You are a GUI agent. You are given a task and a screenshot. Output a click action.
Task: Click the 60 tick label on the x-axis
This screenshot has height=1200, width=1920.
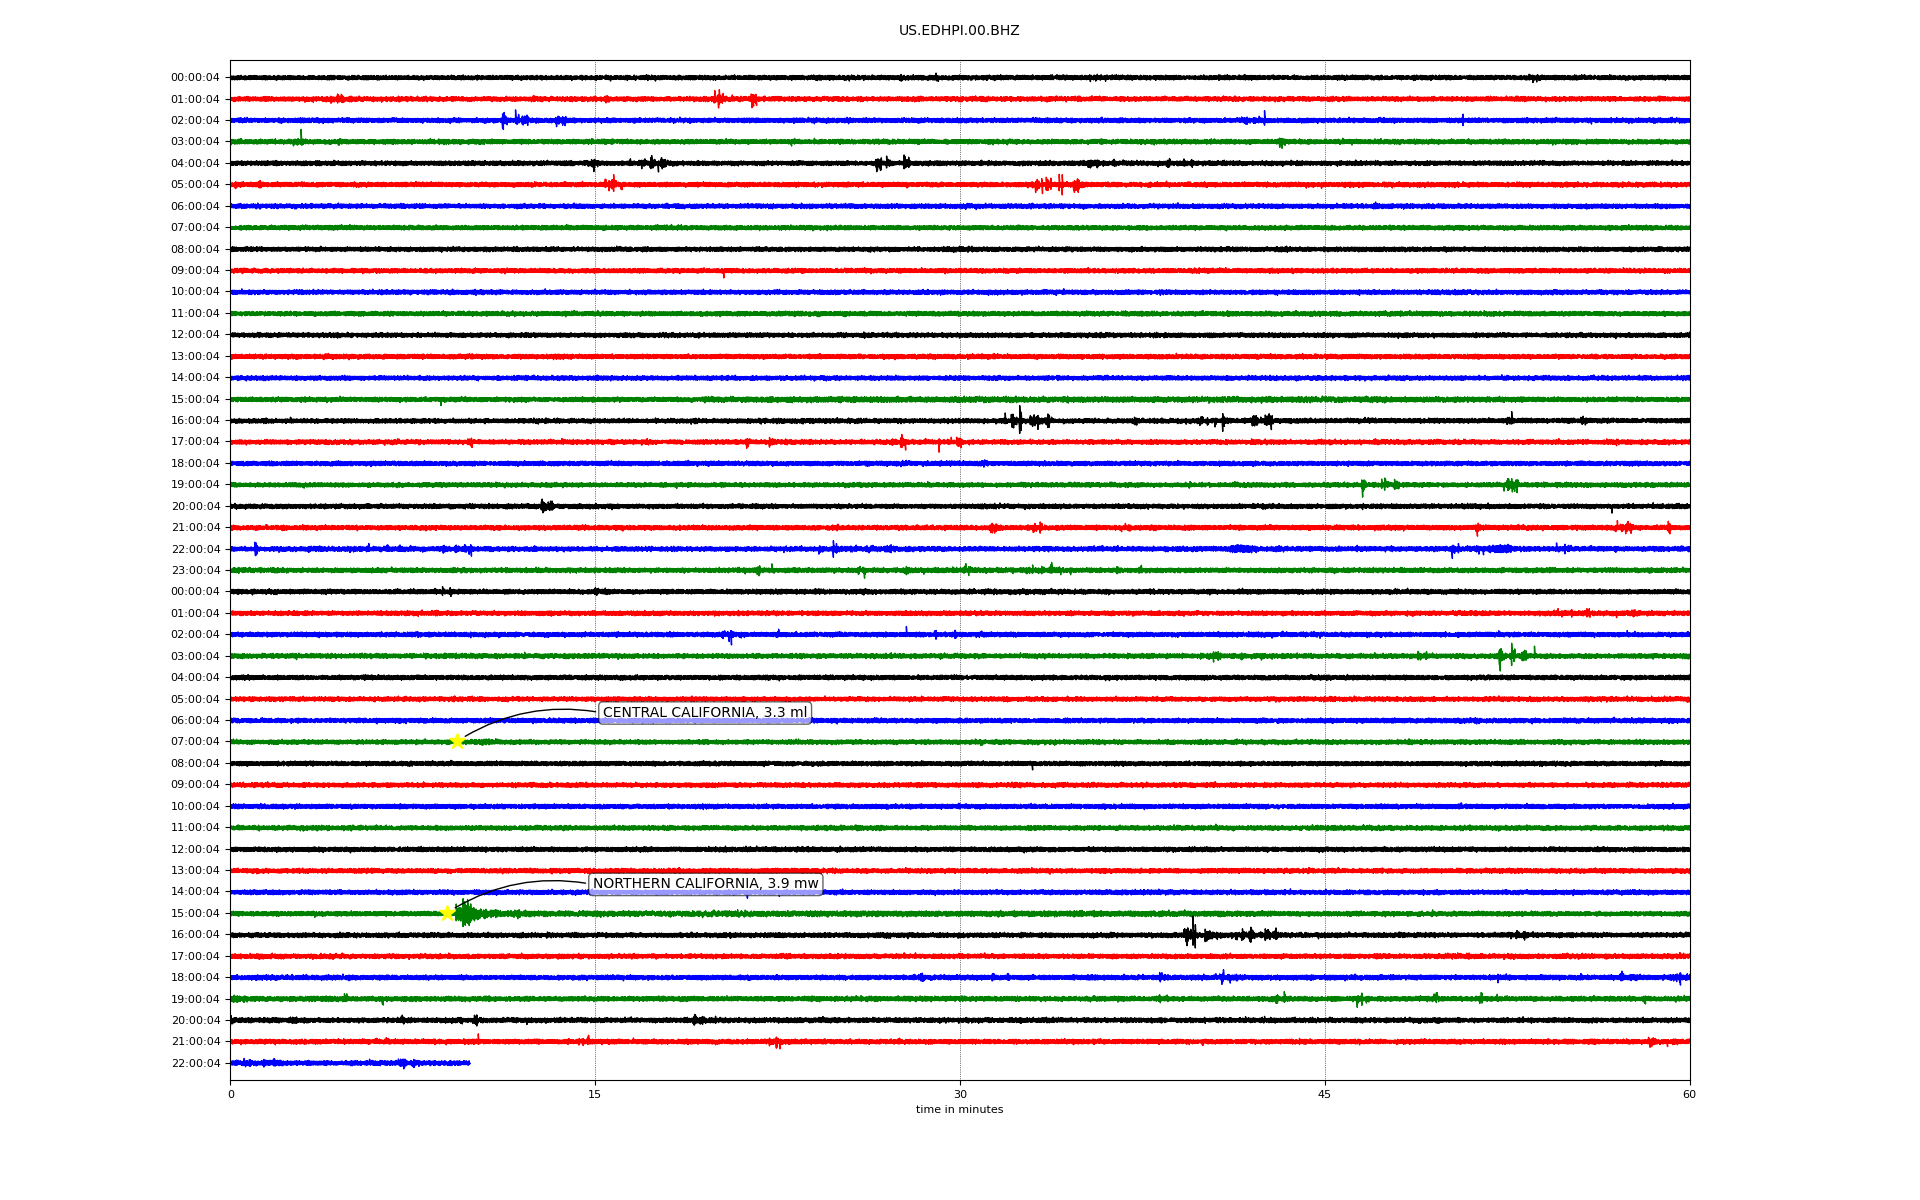[1689, 1094]
